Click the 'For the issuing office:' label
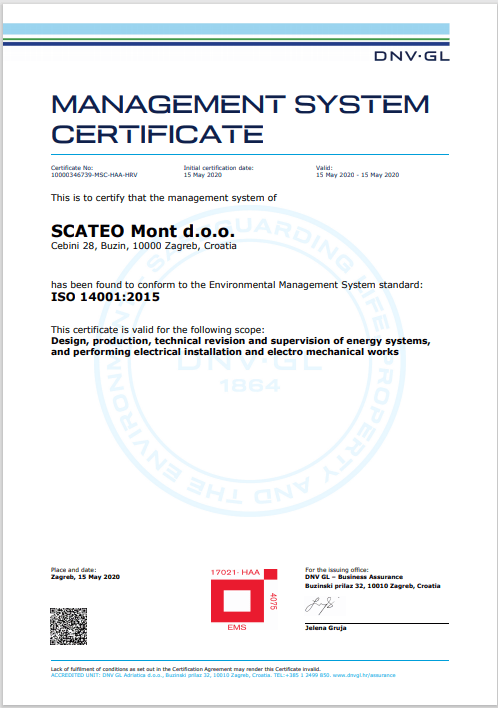The image size is (498, 708). (337, 570)
